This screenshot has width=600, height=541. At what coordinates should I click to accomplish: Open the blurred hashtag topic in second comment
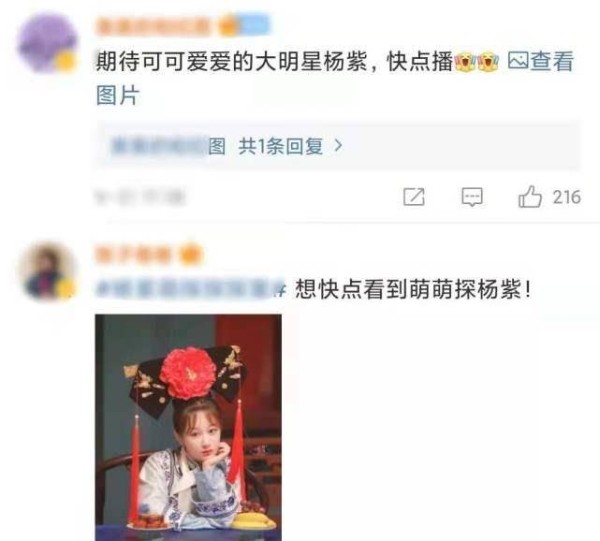coord(191,289)
